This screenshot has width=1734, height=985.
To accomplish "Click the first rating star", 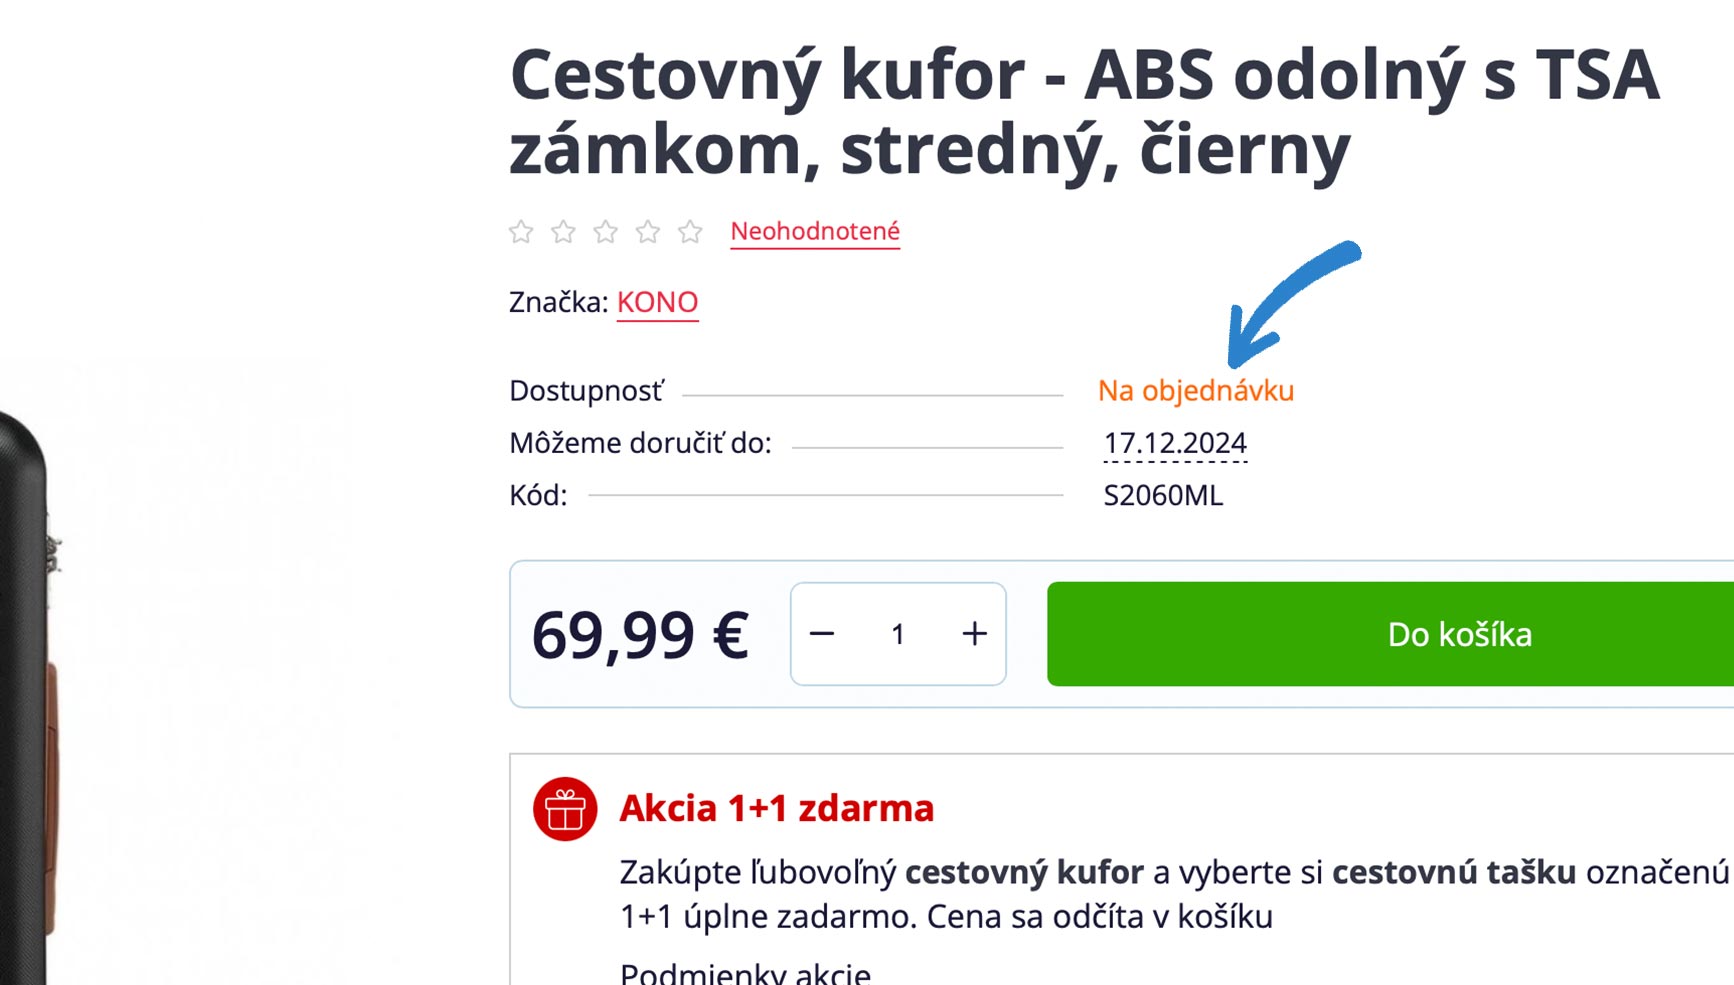I will 521,232.
